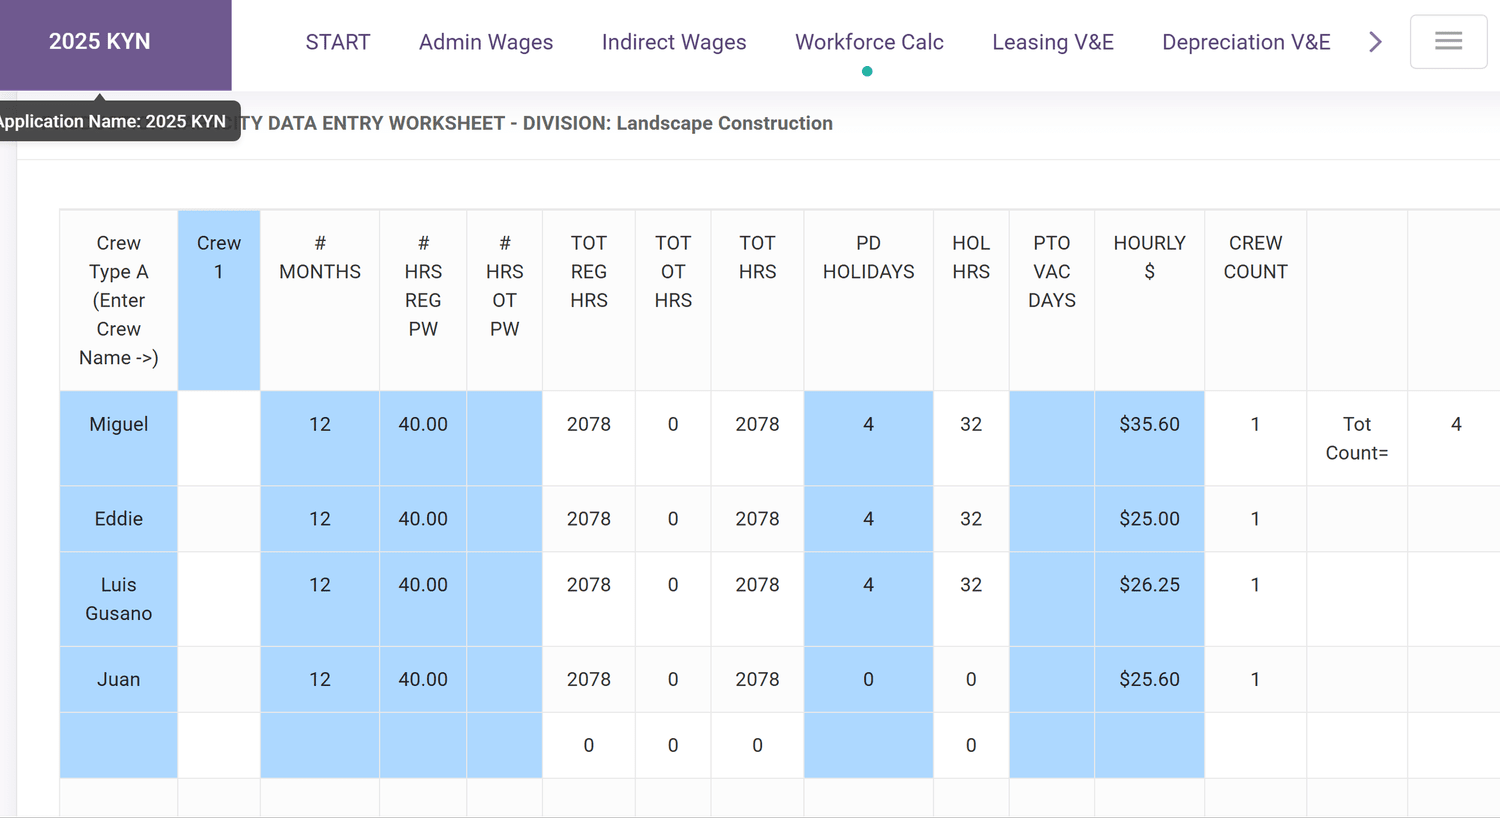
Task: Edit Miguel's months value 12
Action: 320,438
